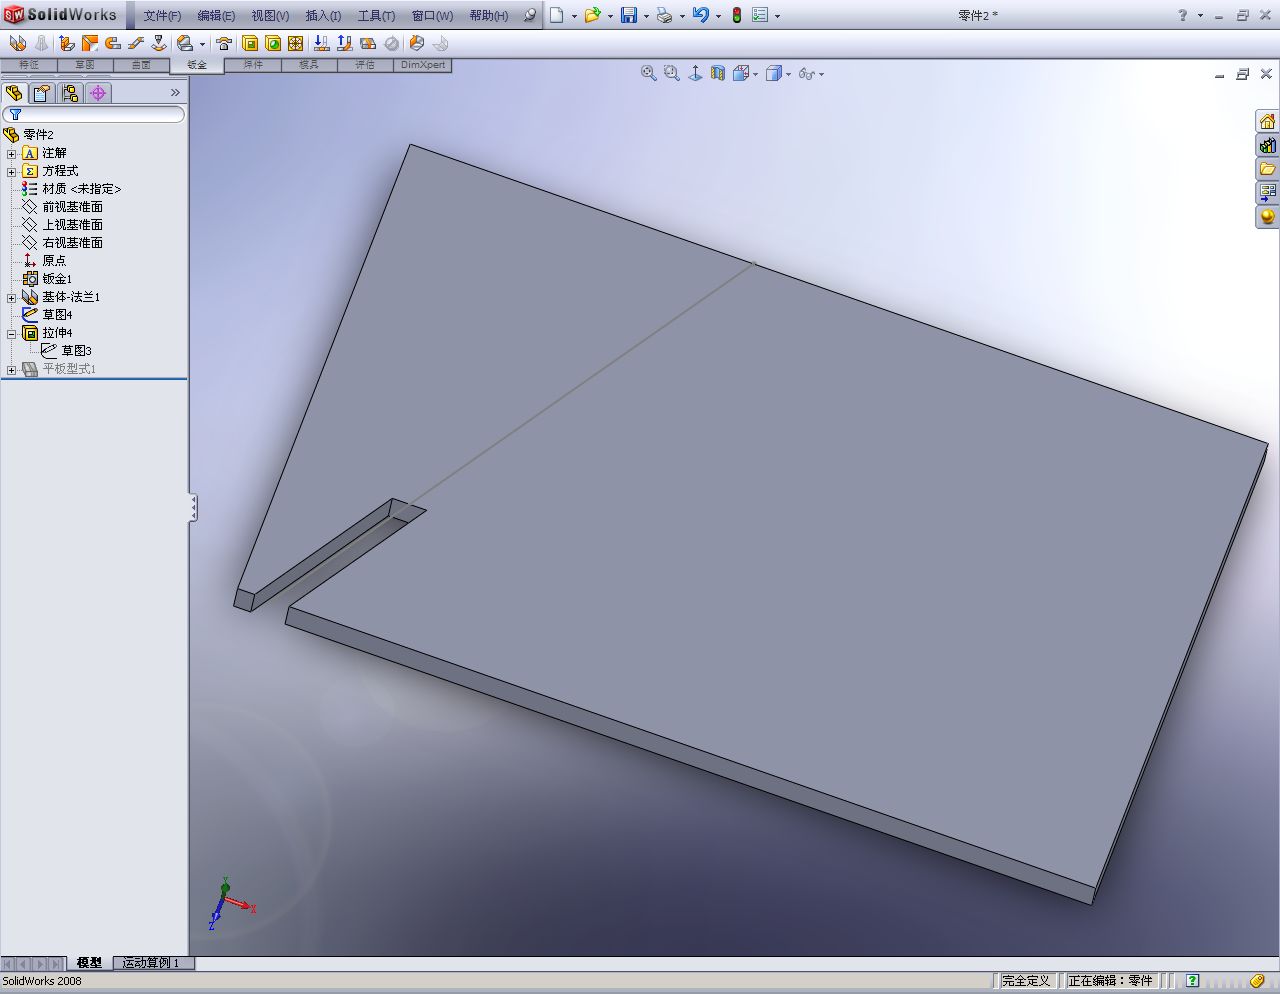Click the Rebuild traffic light icon
1280x994 pixels.
coord(737,15)
